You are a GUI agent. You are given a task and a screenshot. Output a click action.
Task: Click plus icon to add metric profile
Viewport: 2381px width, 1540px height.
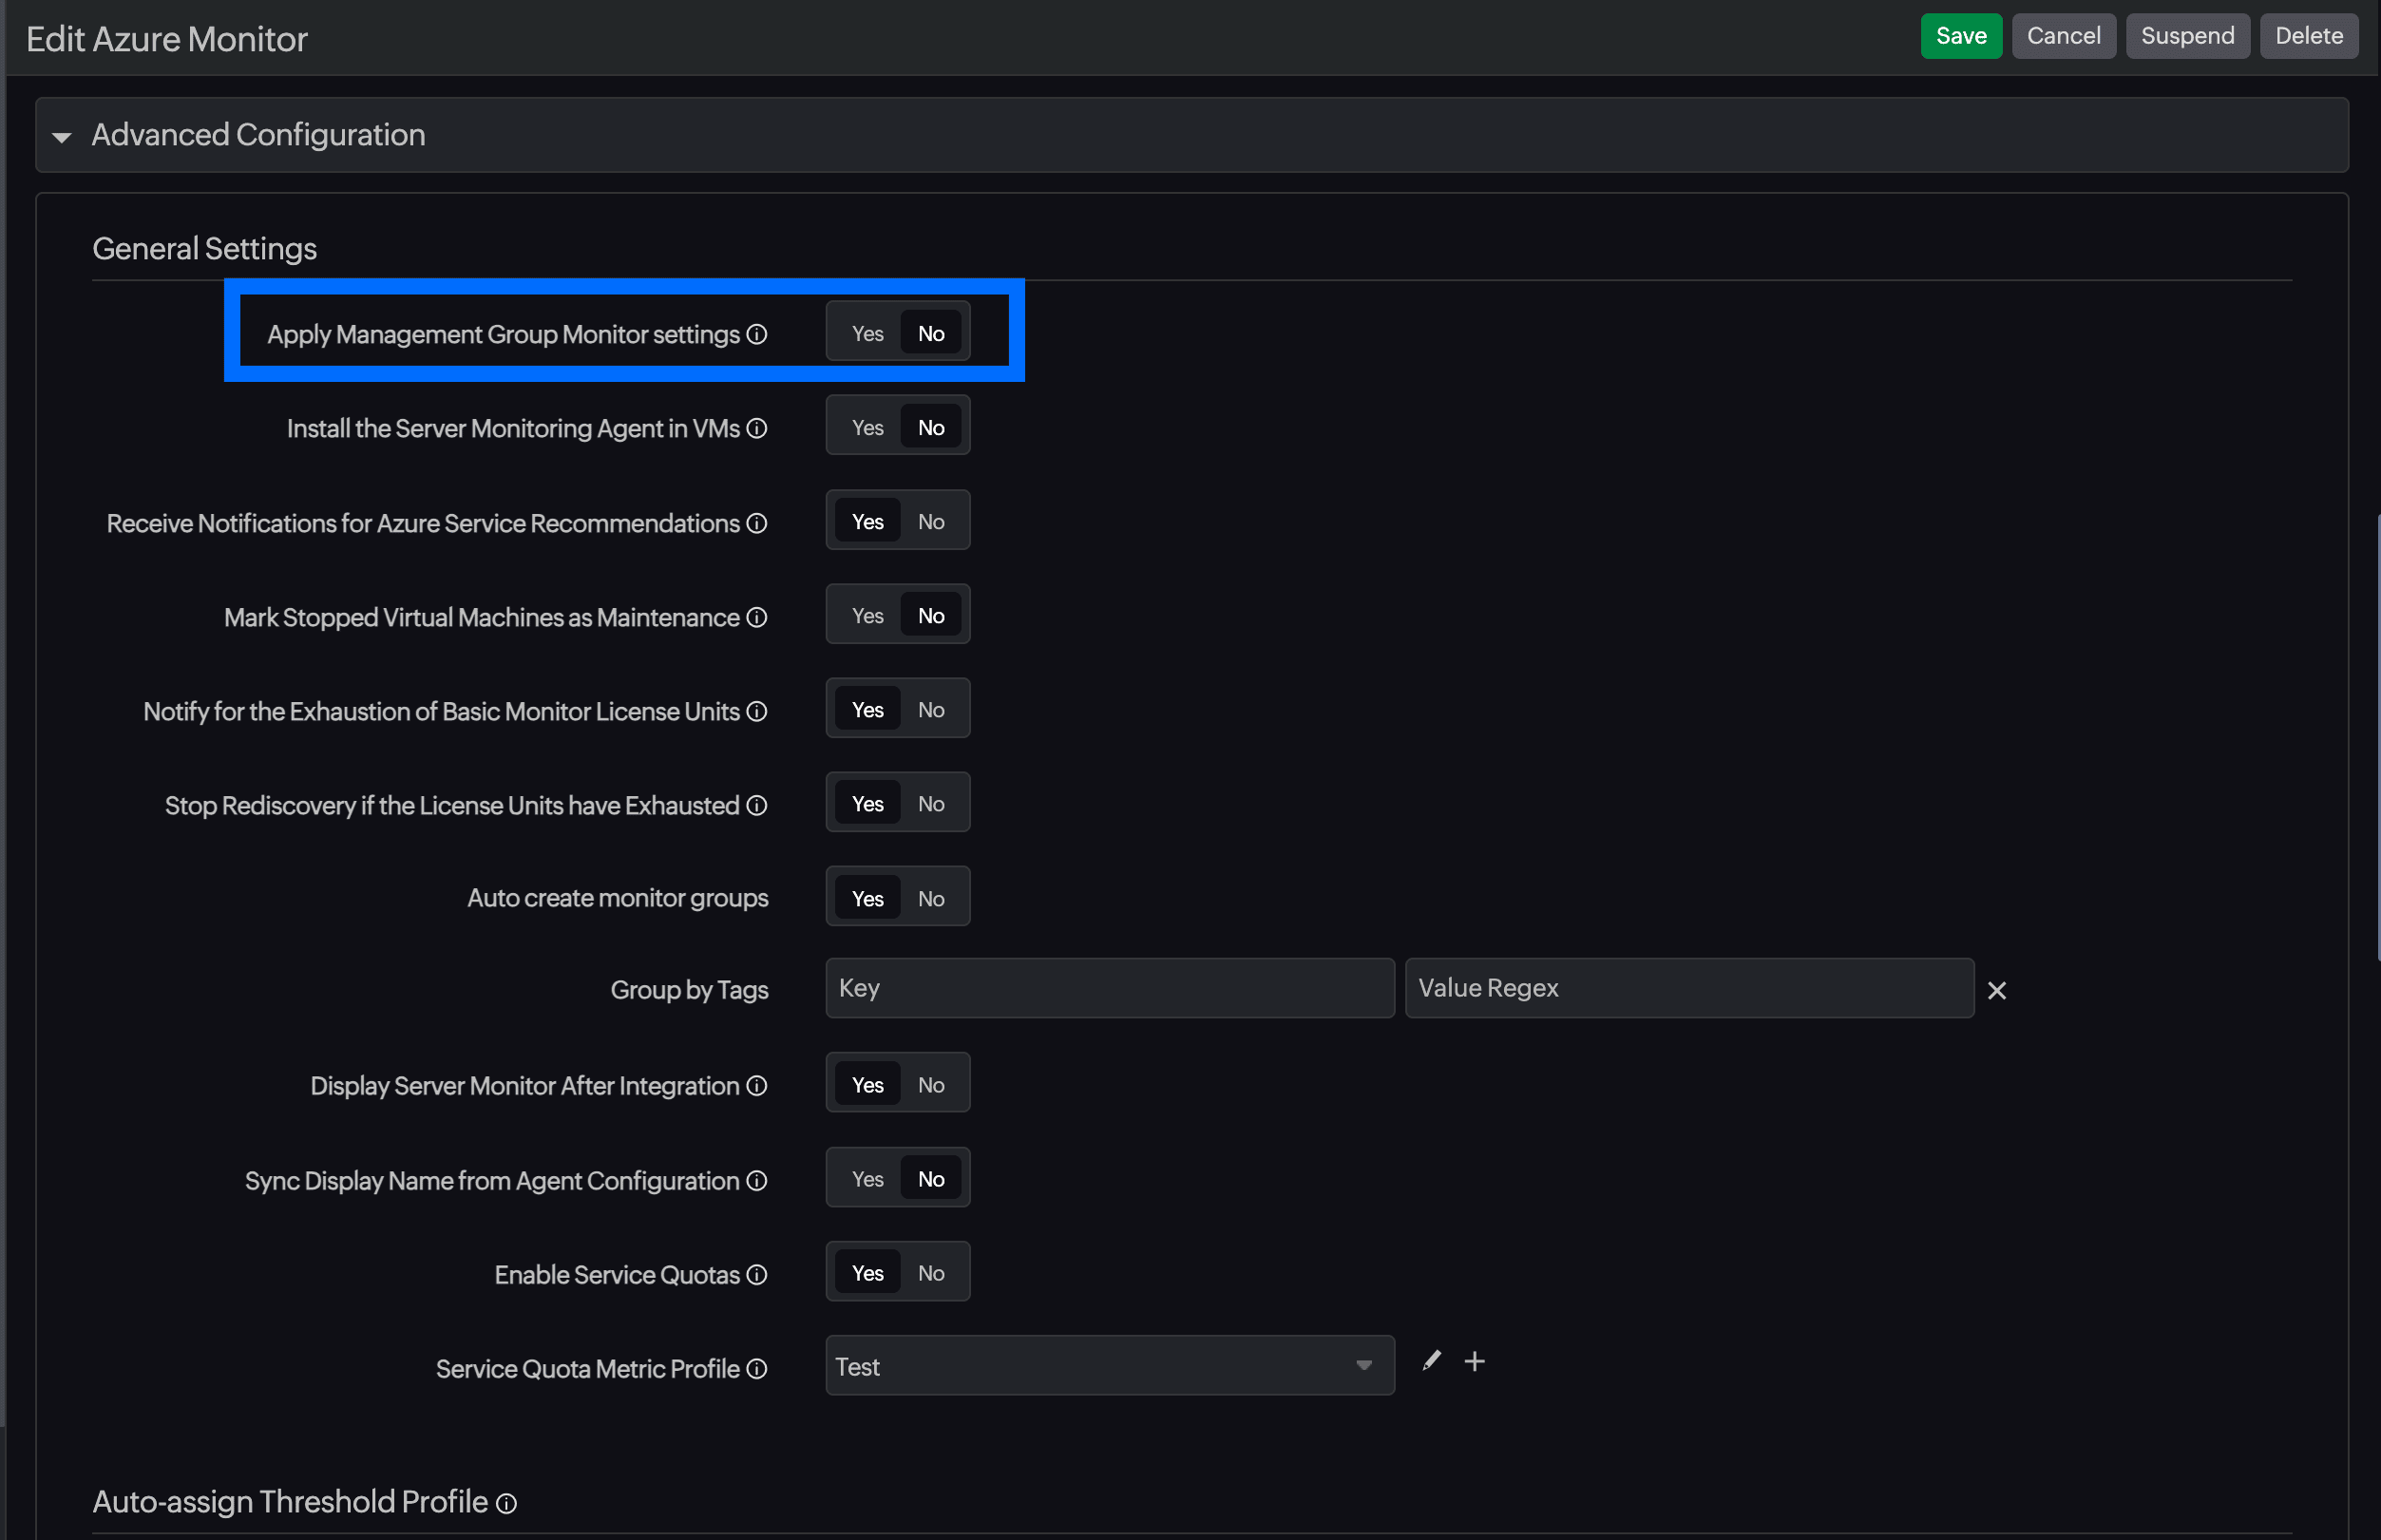[x=1474, y=1361]
